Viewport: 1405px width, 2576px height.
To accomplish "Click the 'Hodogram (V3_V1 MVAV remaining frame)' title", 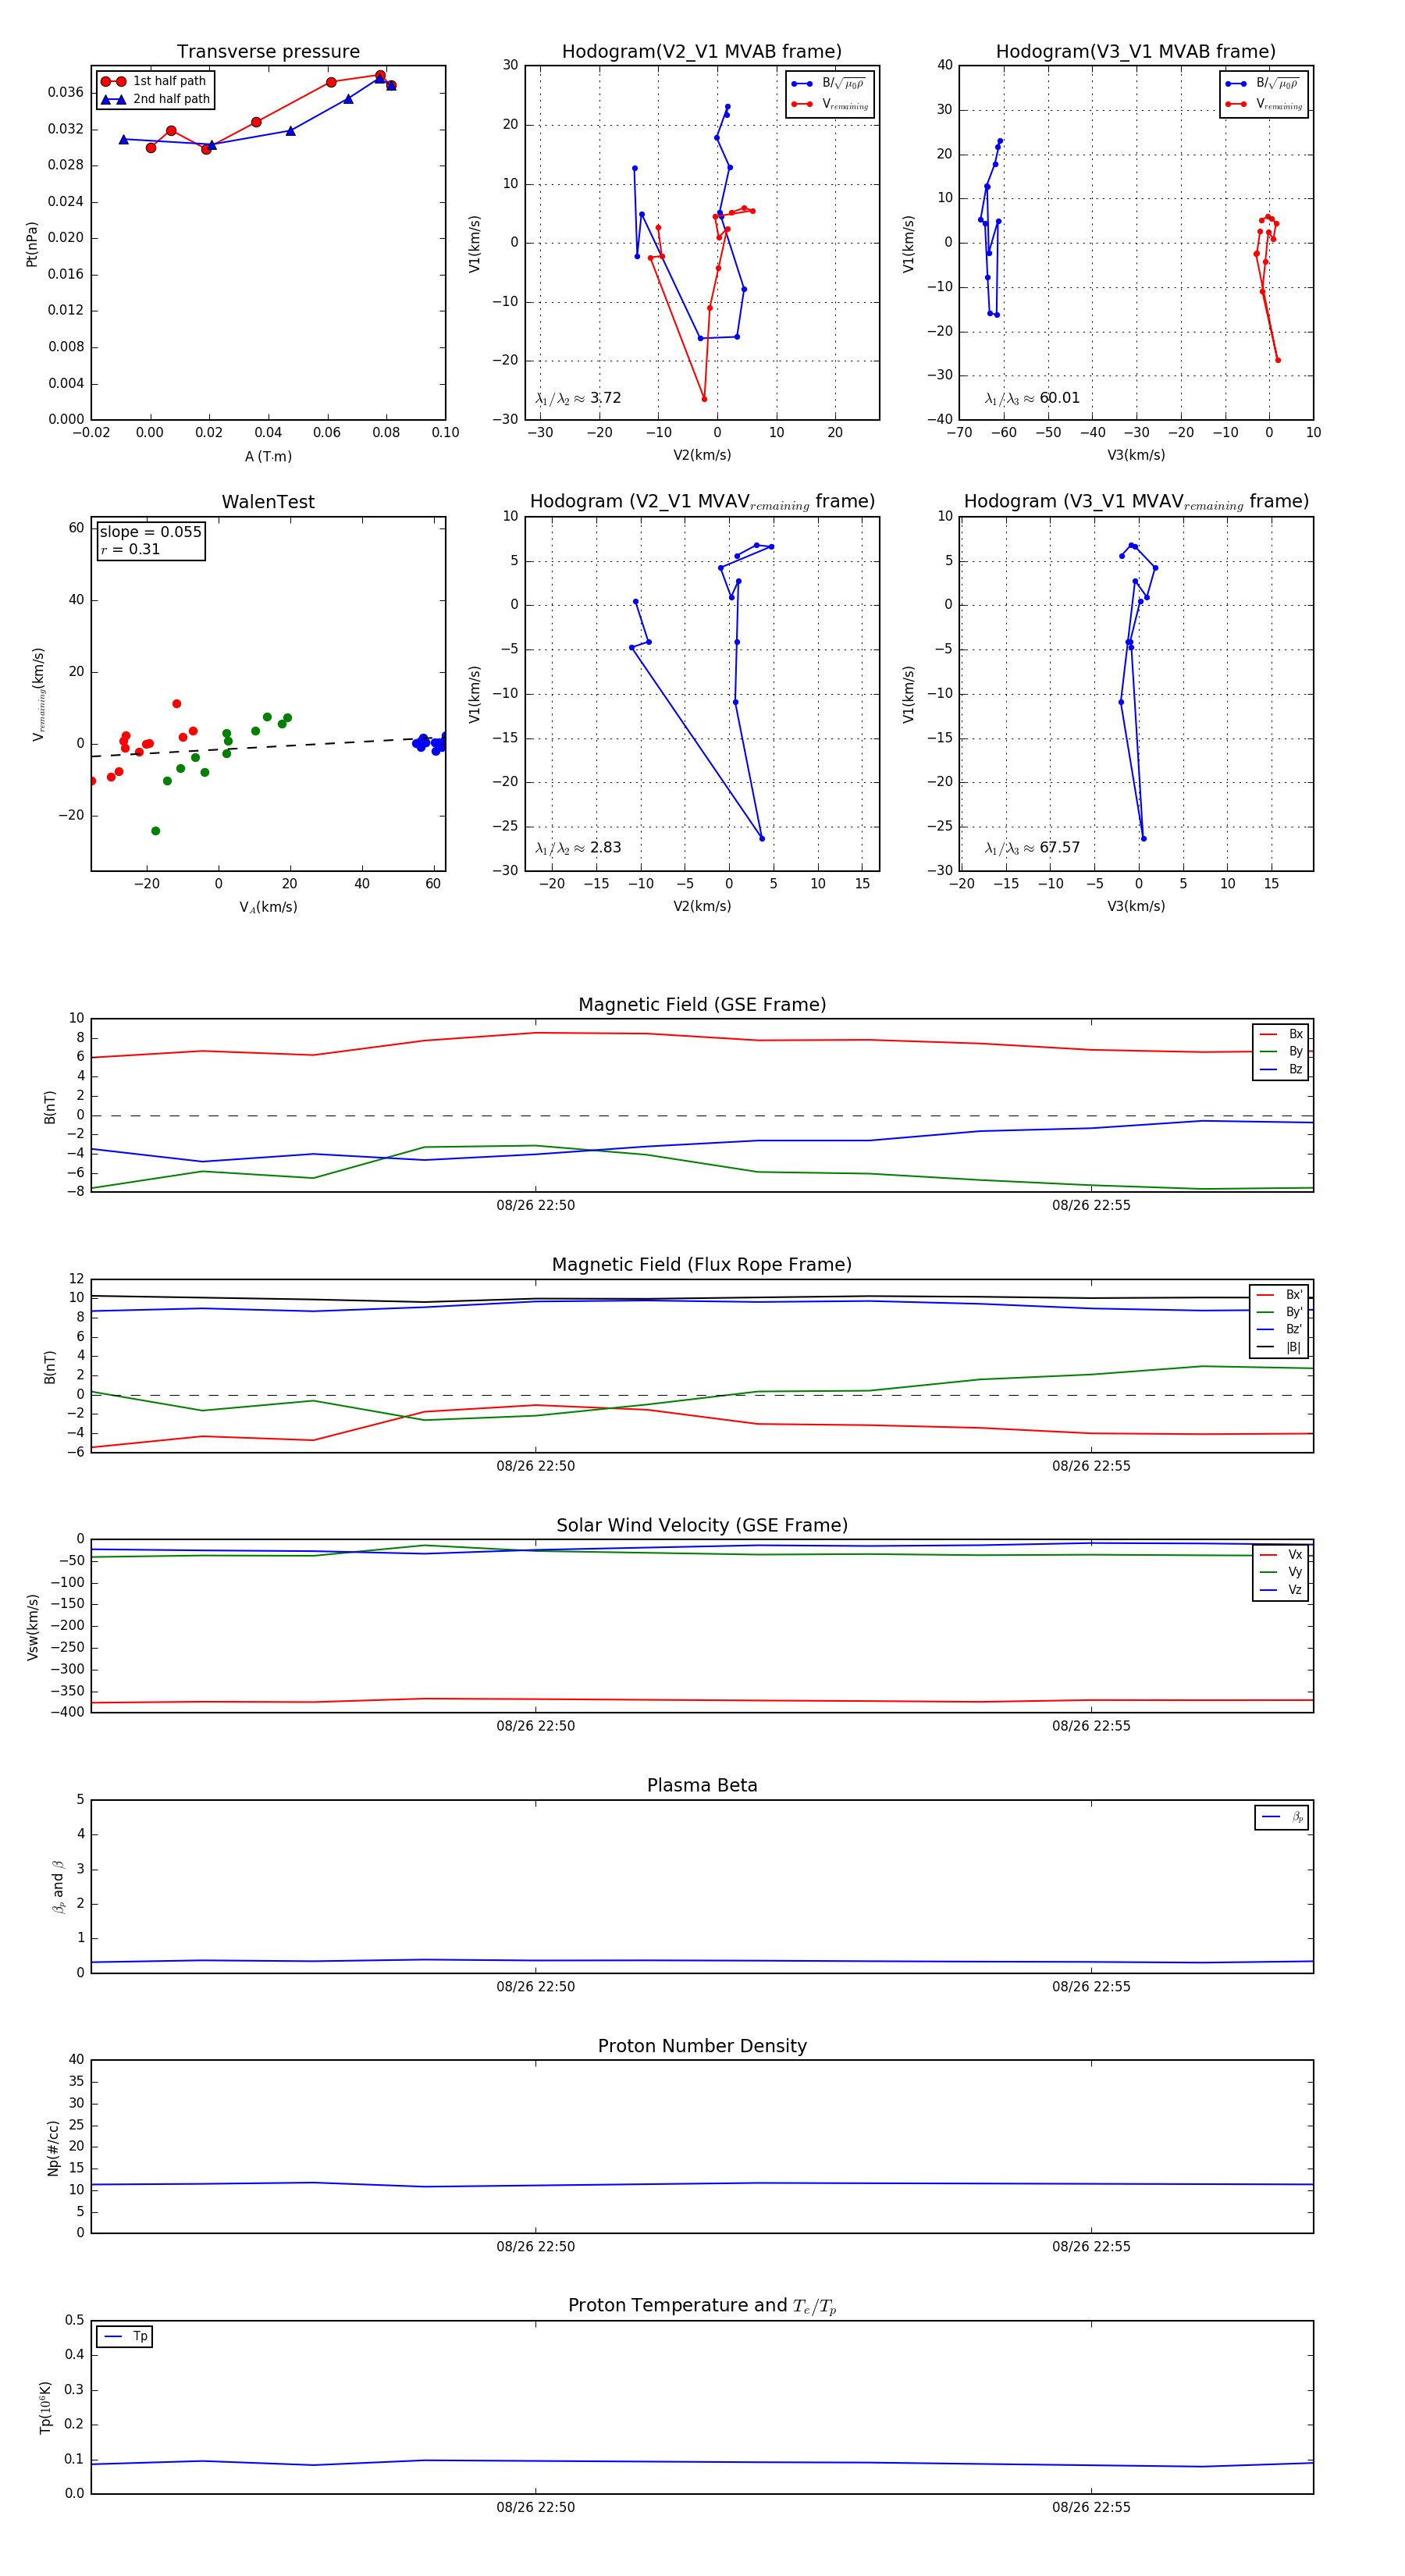I will point(1136,502).
